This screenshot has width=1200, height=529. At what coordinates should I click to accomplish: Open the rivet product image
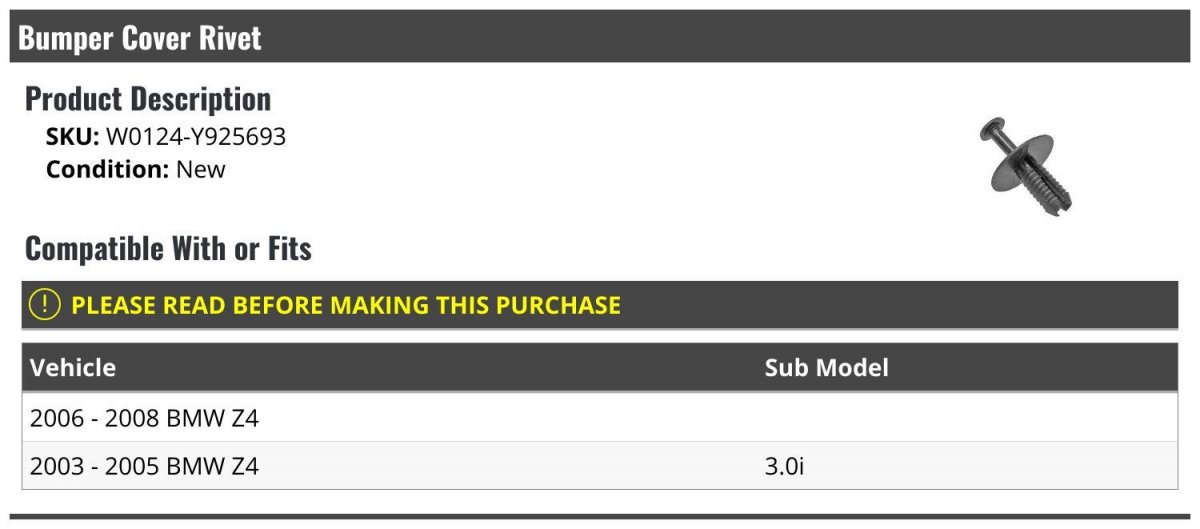tap(1026, 164)
